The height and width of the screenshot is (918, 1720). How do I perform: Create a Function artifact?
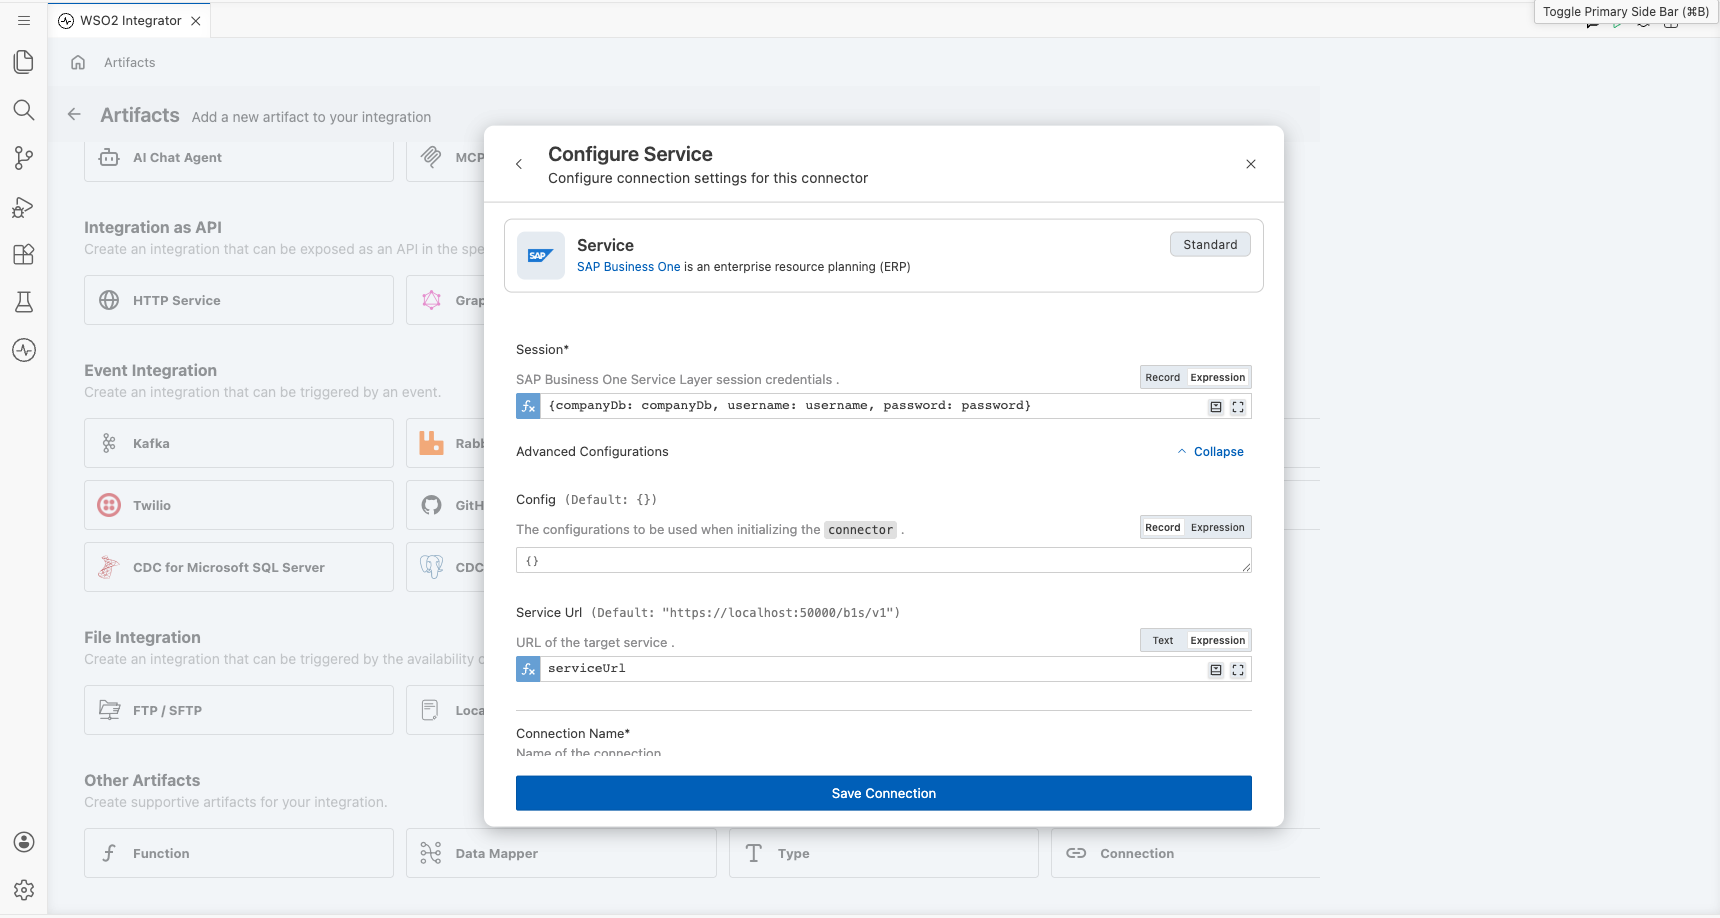239,853
